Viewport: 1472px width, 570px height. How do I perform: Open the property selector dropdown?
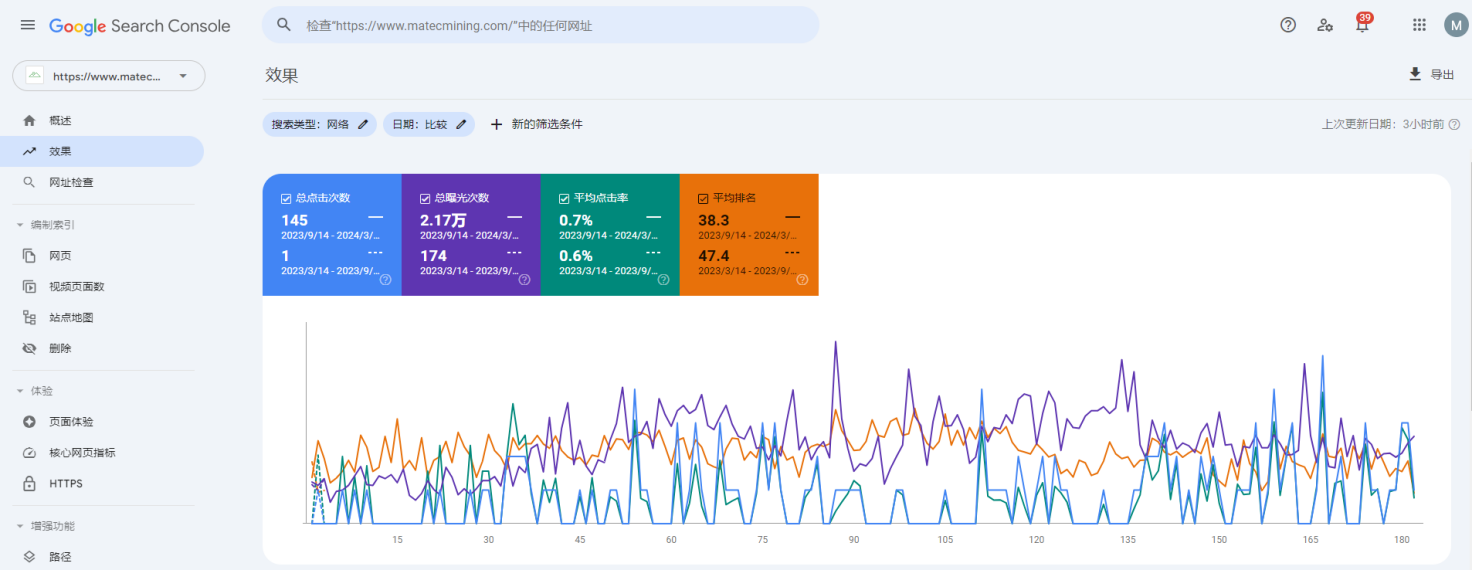(x=108, y=76)
